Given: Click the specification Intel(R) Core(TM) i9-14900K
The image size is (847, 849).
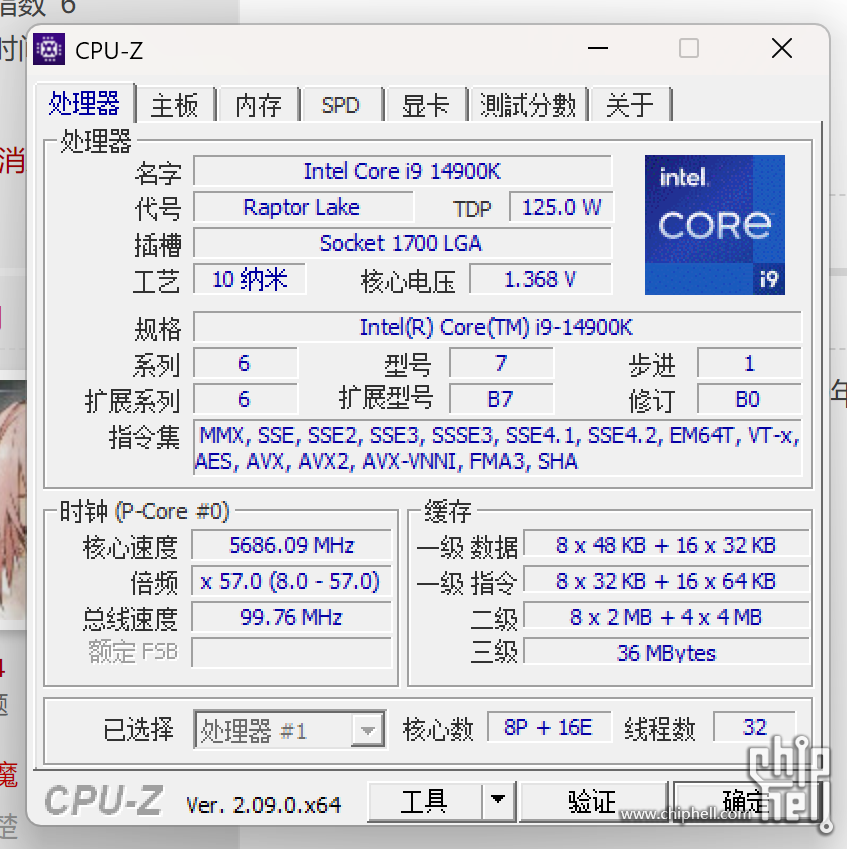Looking at the screenshot, I should 497,328.
